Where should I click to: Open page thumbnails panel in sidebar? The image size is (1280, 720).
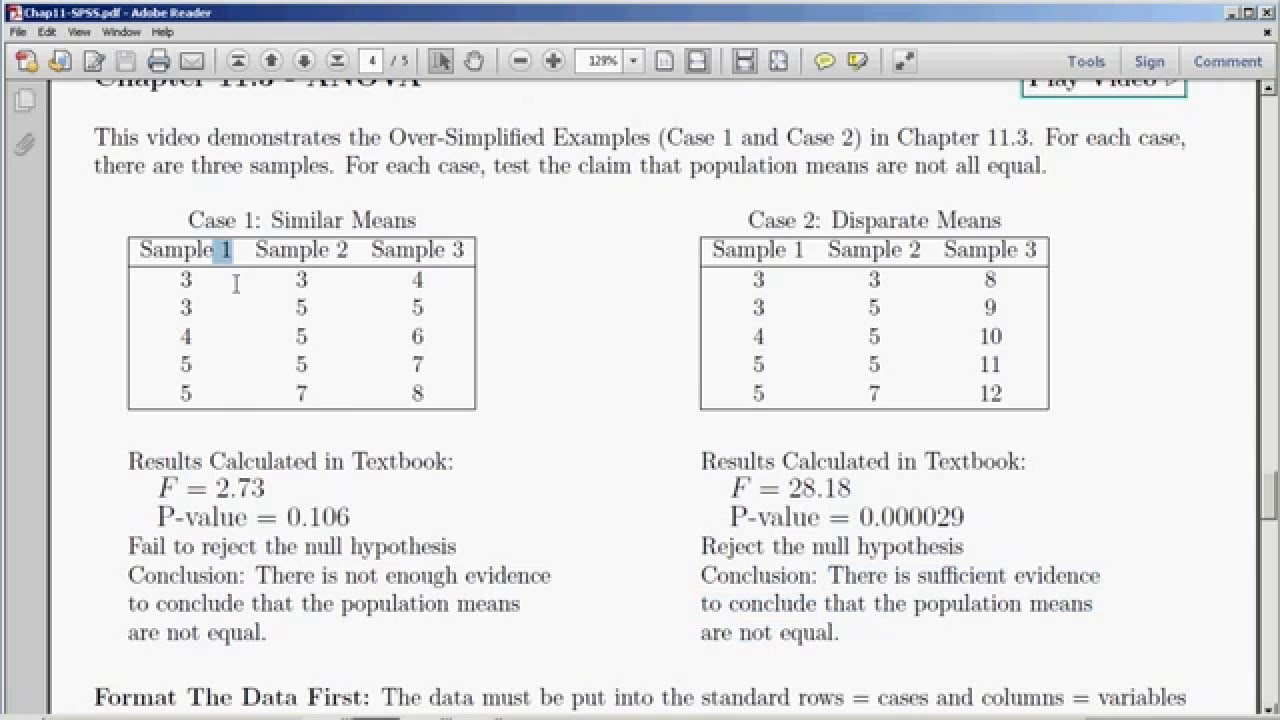[x=25, y=101]
